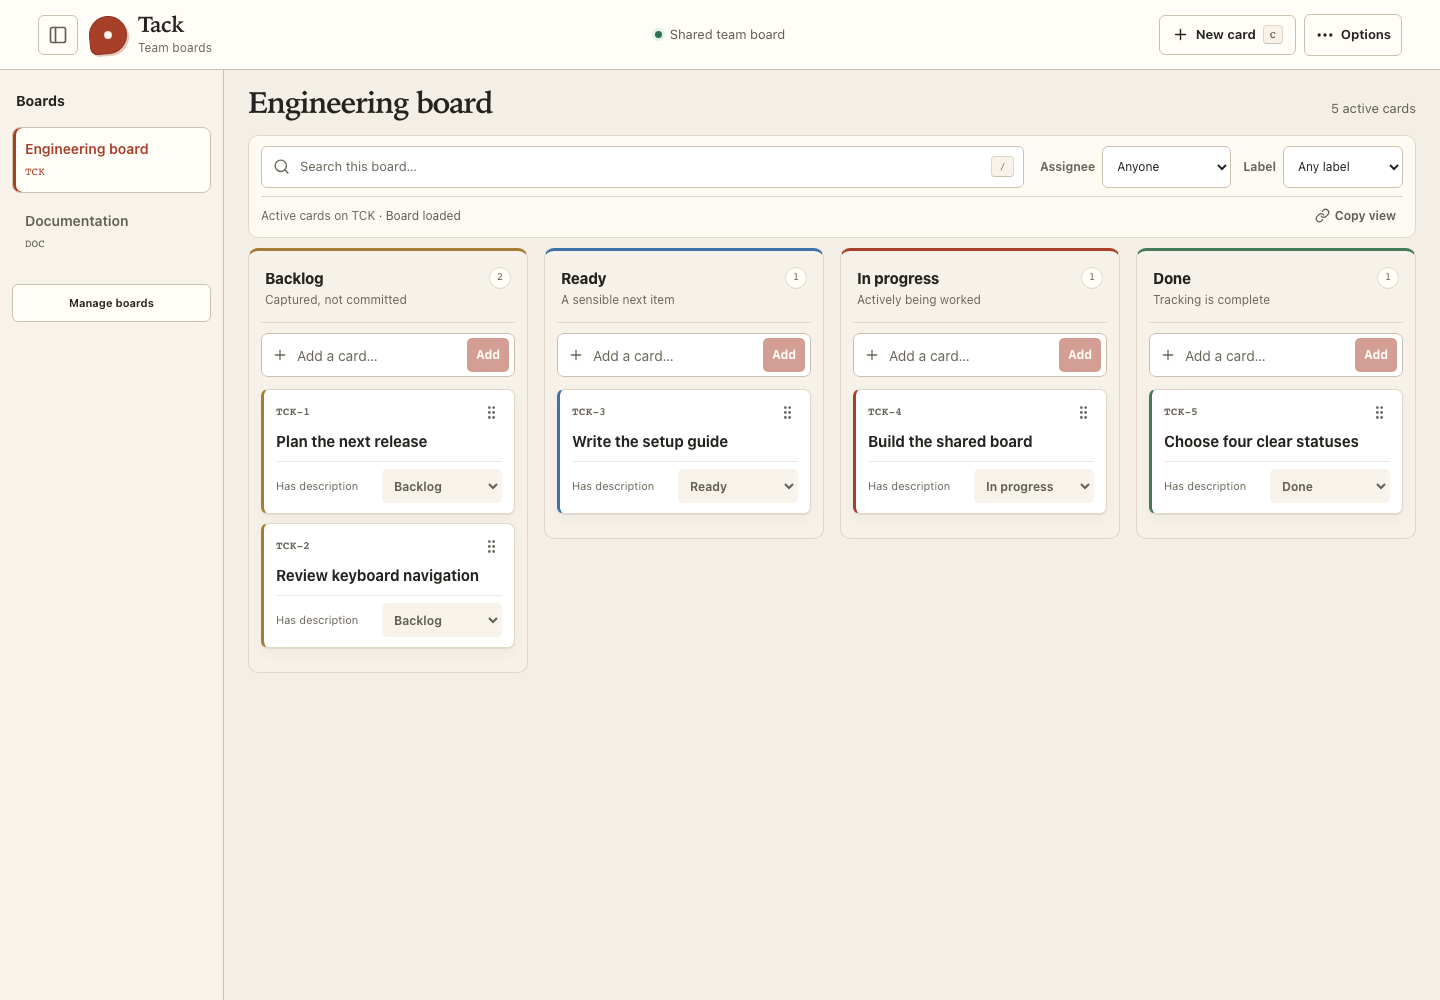
Task: Change status dropdown of Choose four clear statuses
Action: pyautogui.click(x=1330, y=487)
